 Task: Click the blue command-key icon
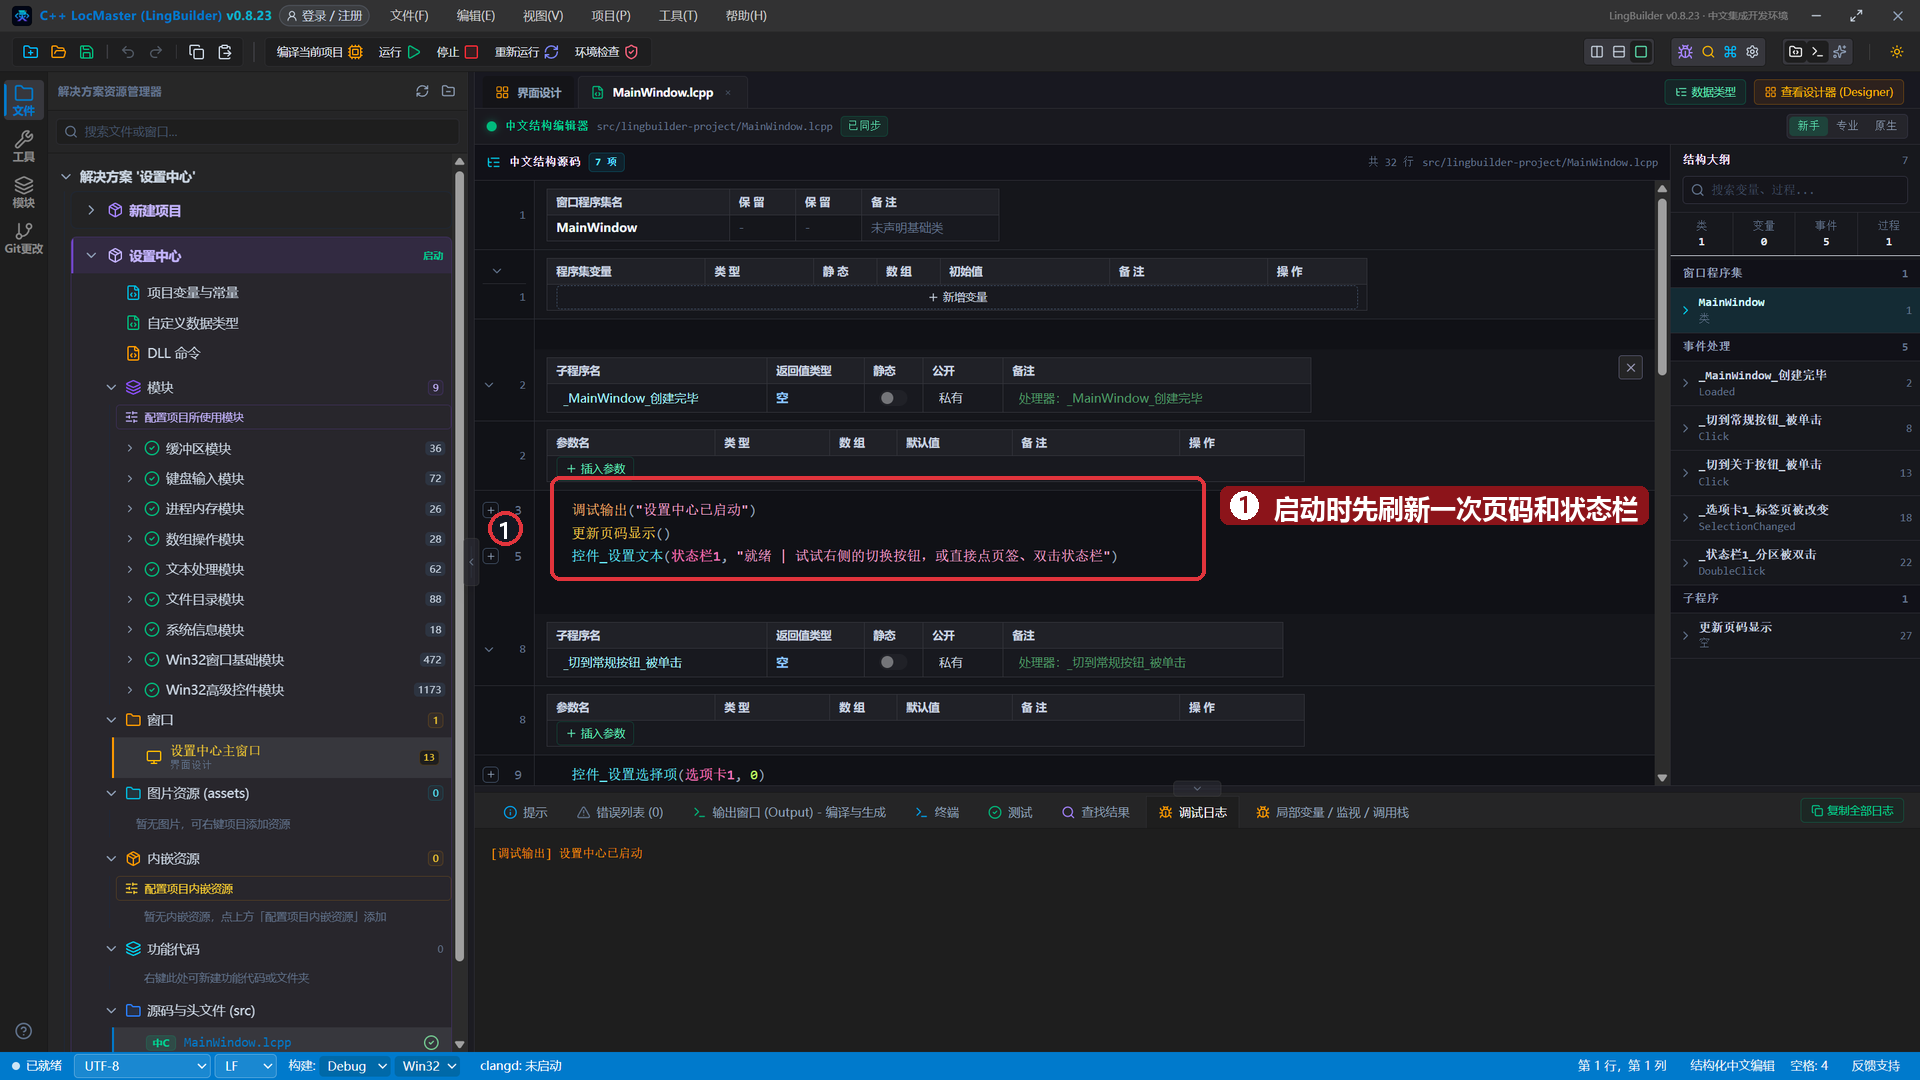pyautogui.click(x=1730, y=52)
